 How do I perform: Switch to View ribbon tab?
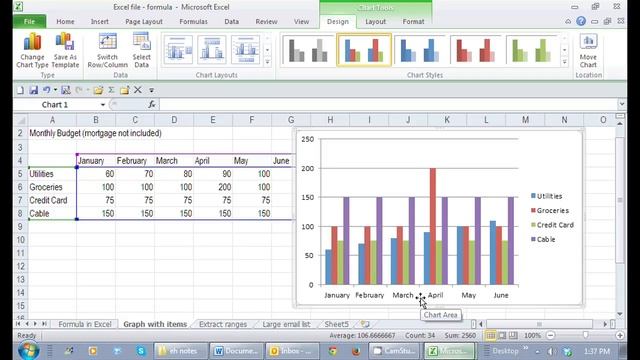pos(302,22)
